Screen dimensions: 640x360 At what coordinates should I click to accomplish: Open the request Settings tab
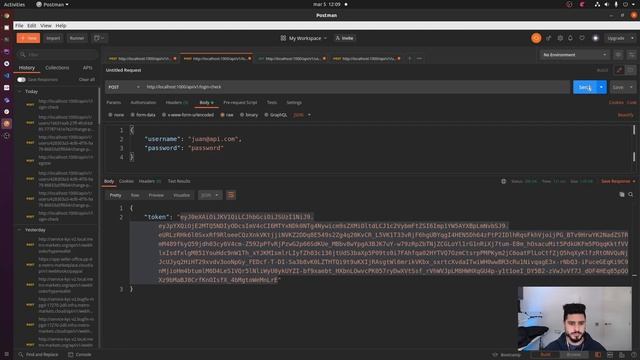click(293, 102)
